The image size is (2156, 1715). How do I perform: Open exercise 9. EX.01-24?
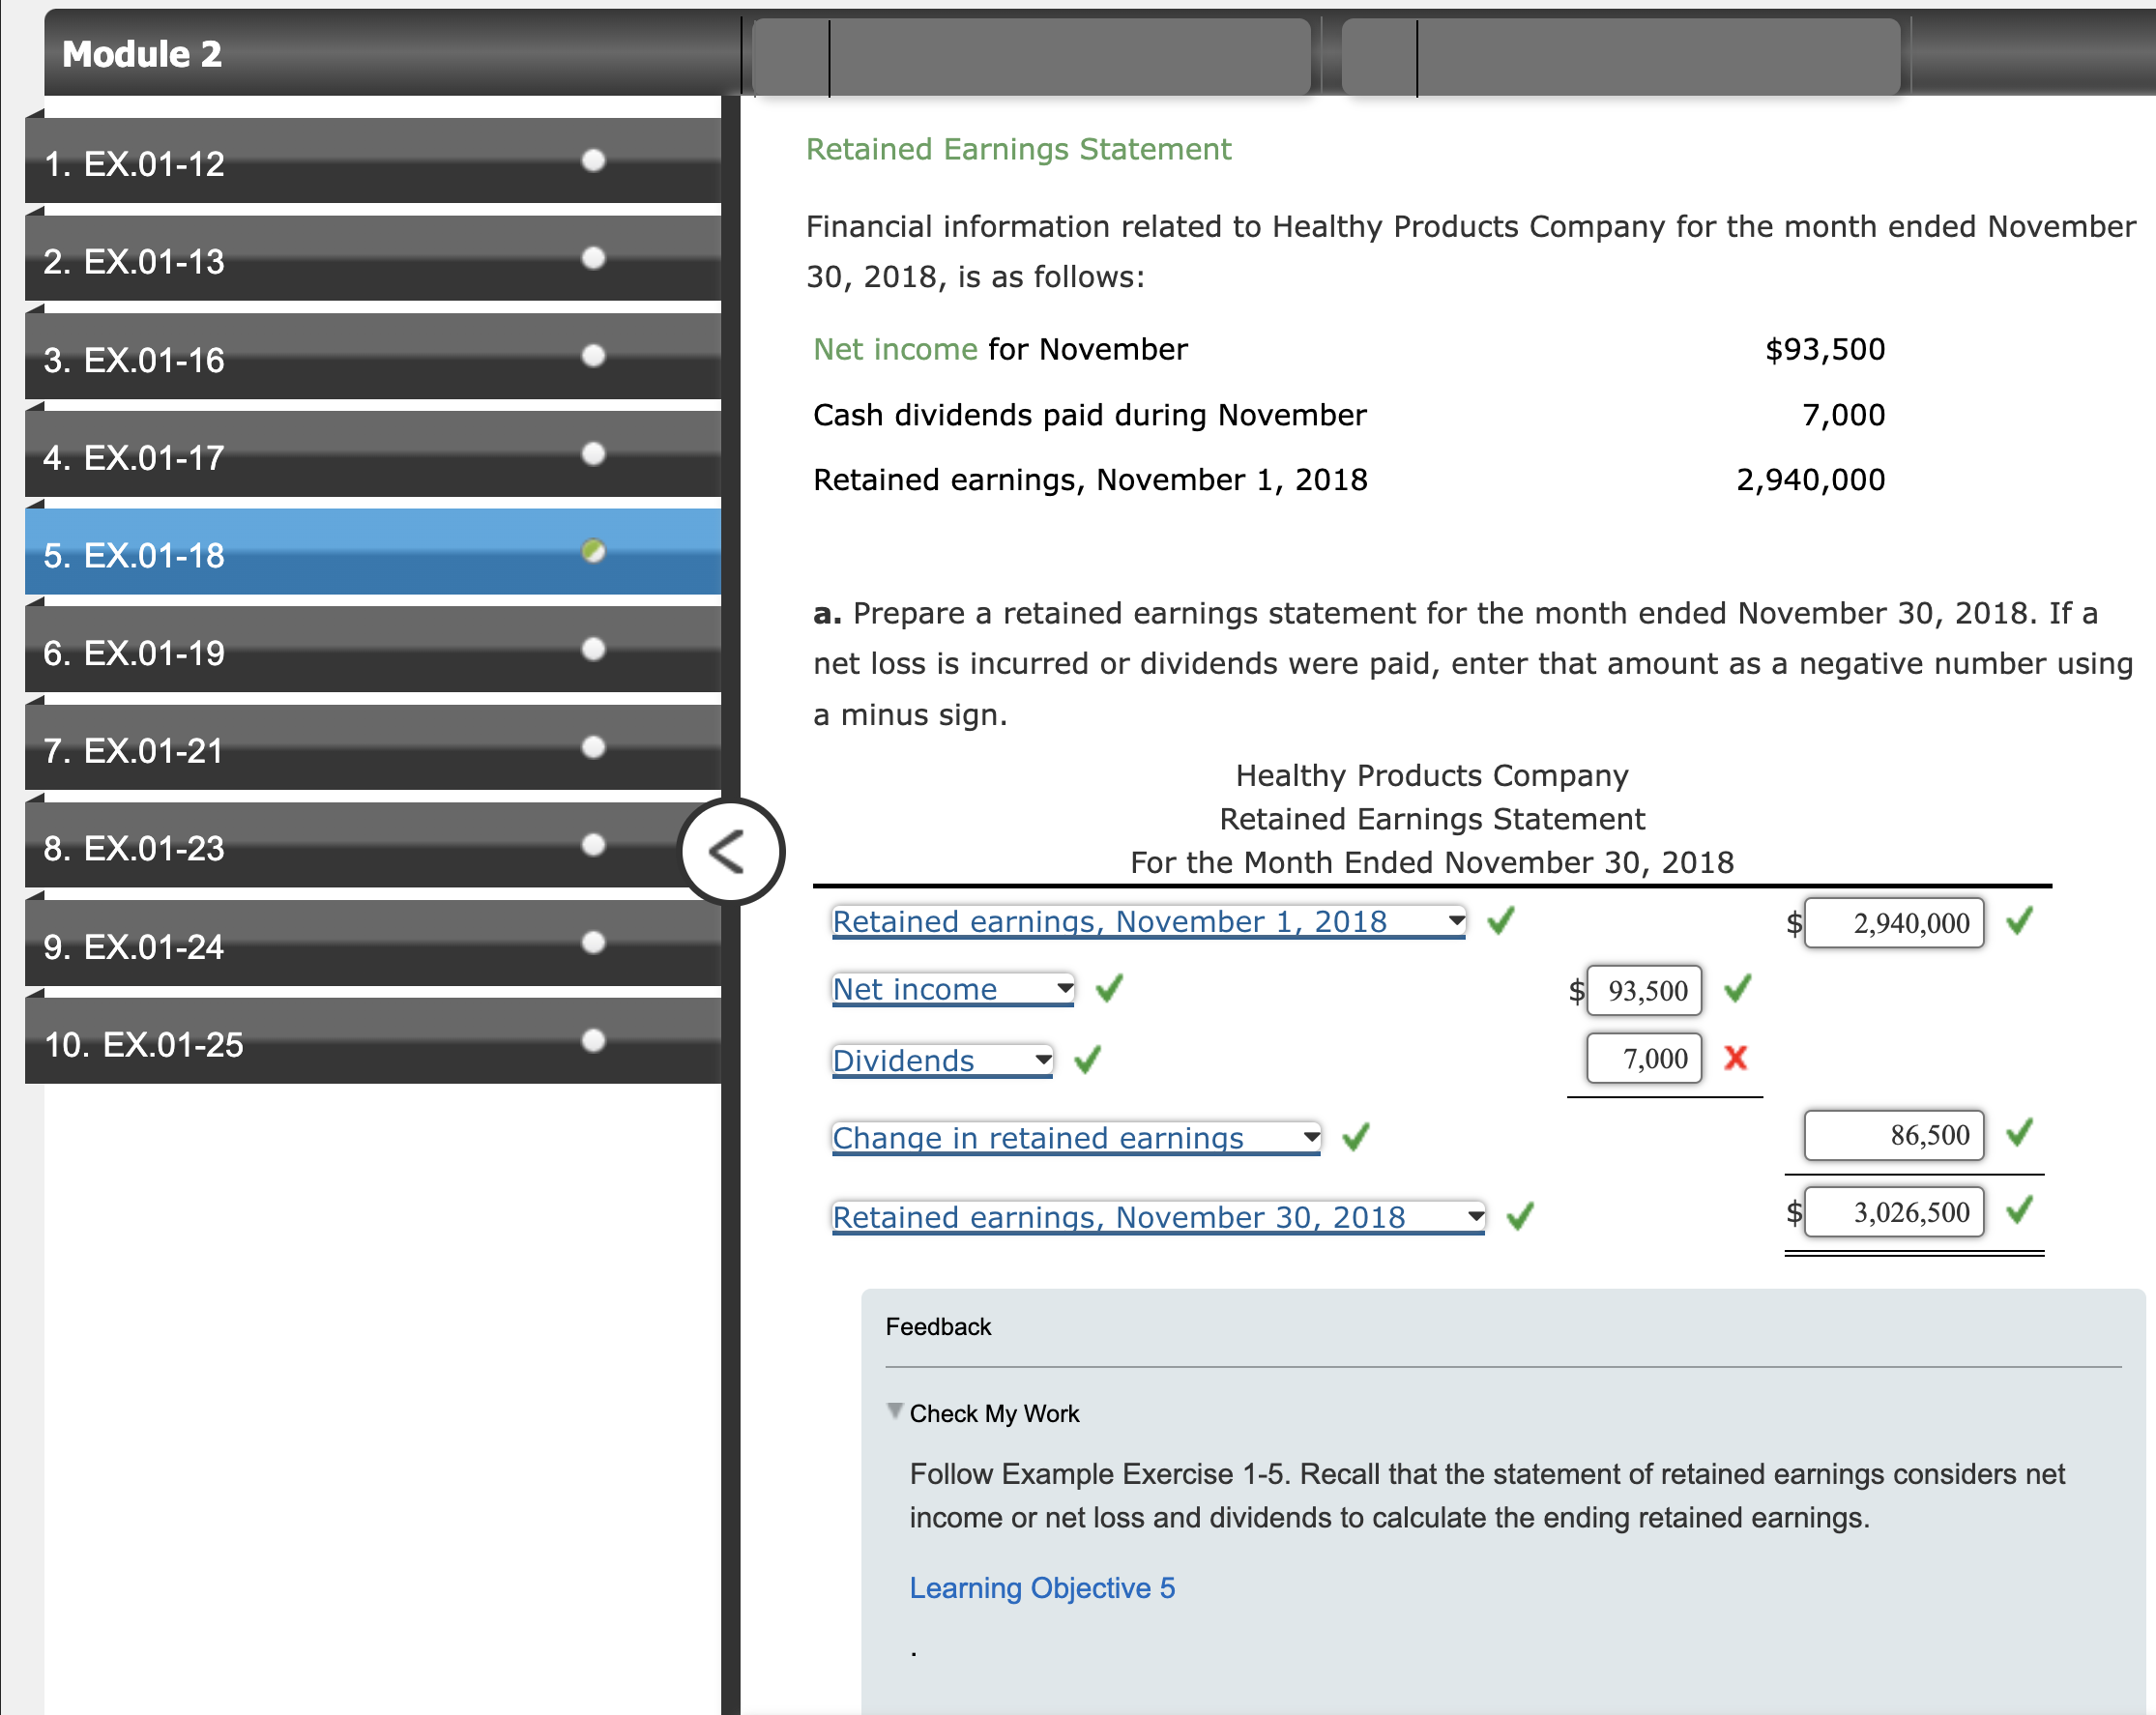point(373,944)
